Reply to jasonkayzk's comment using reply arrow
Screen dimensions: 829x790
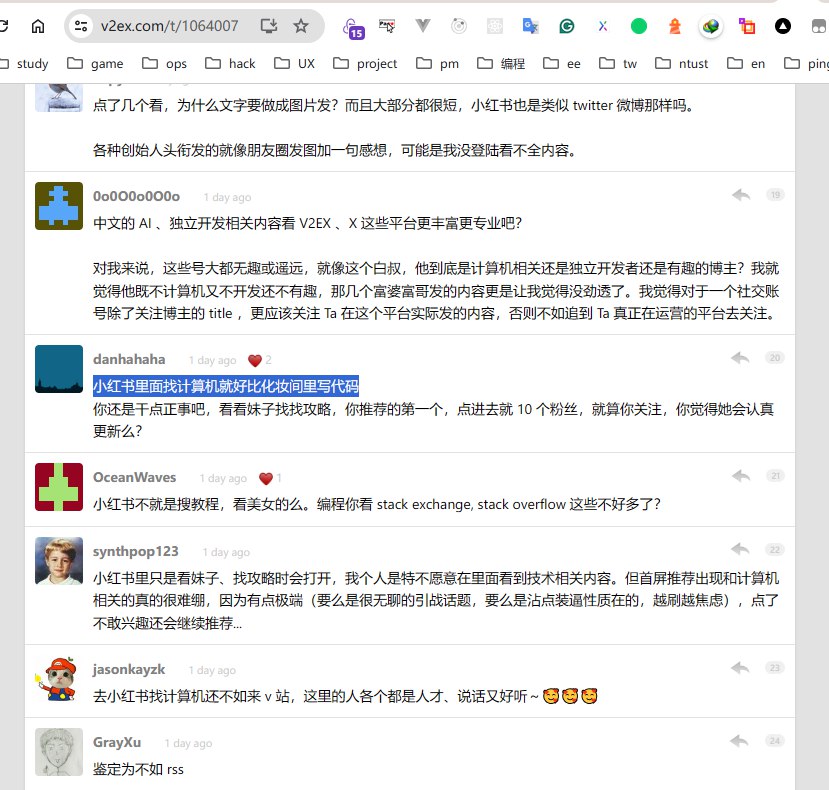pos(739,667)
